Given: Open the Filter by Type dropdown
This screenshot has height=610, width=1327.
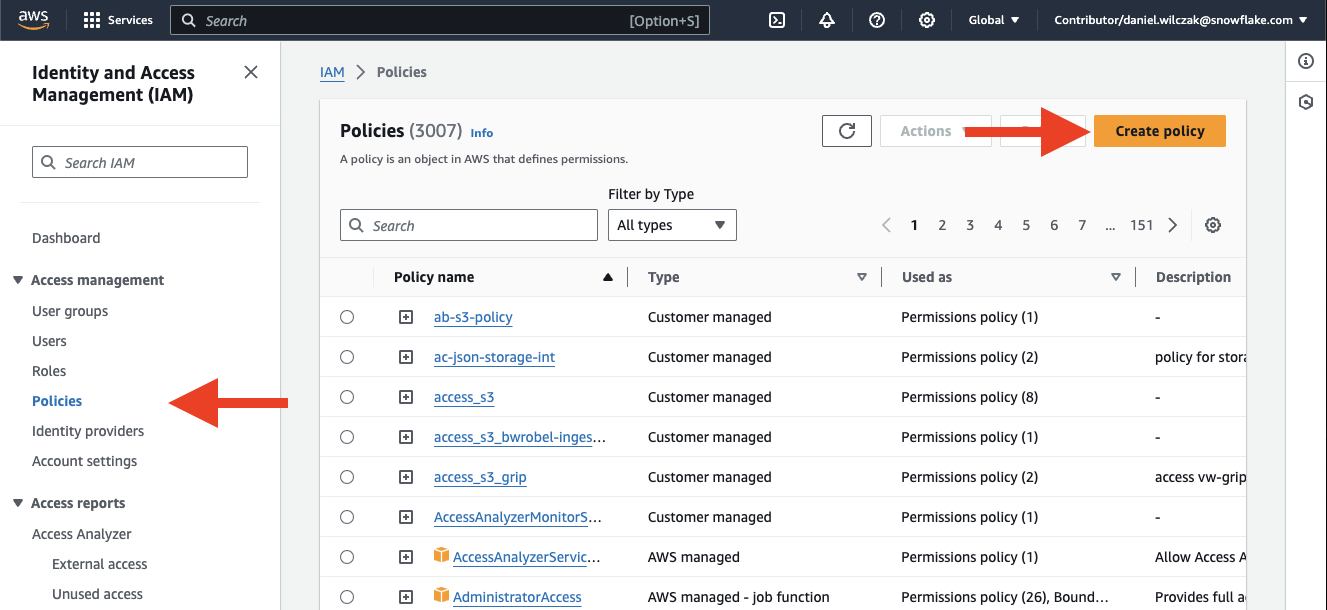Looking at the screenshot, I should [x=672, y=225].
